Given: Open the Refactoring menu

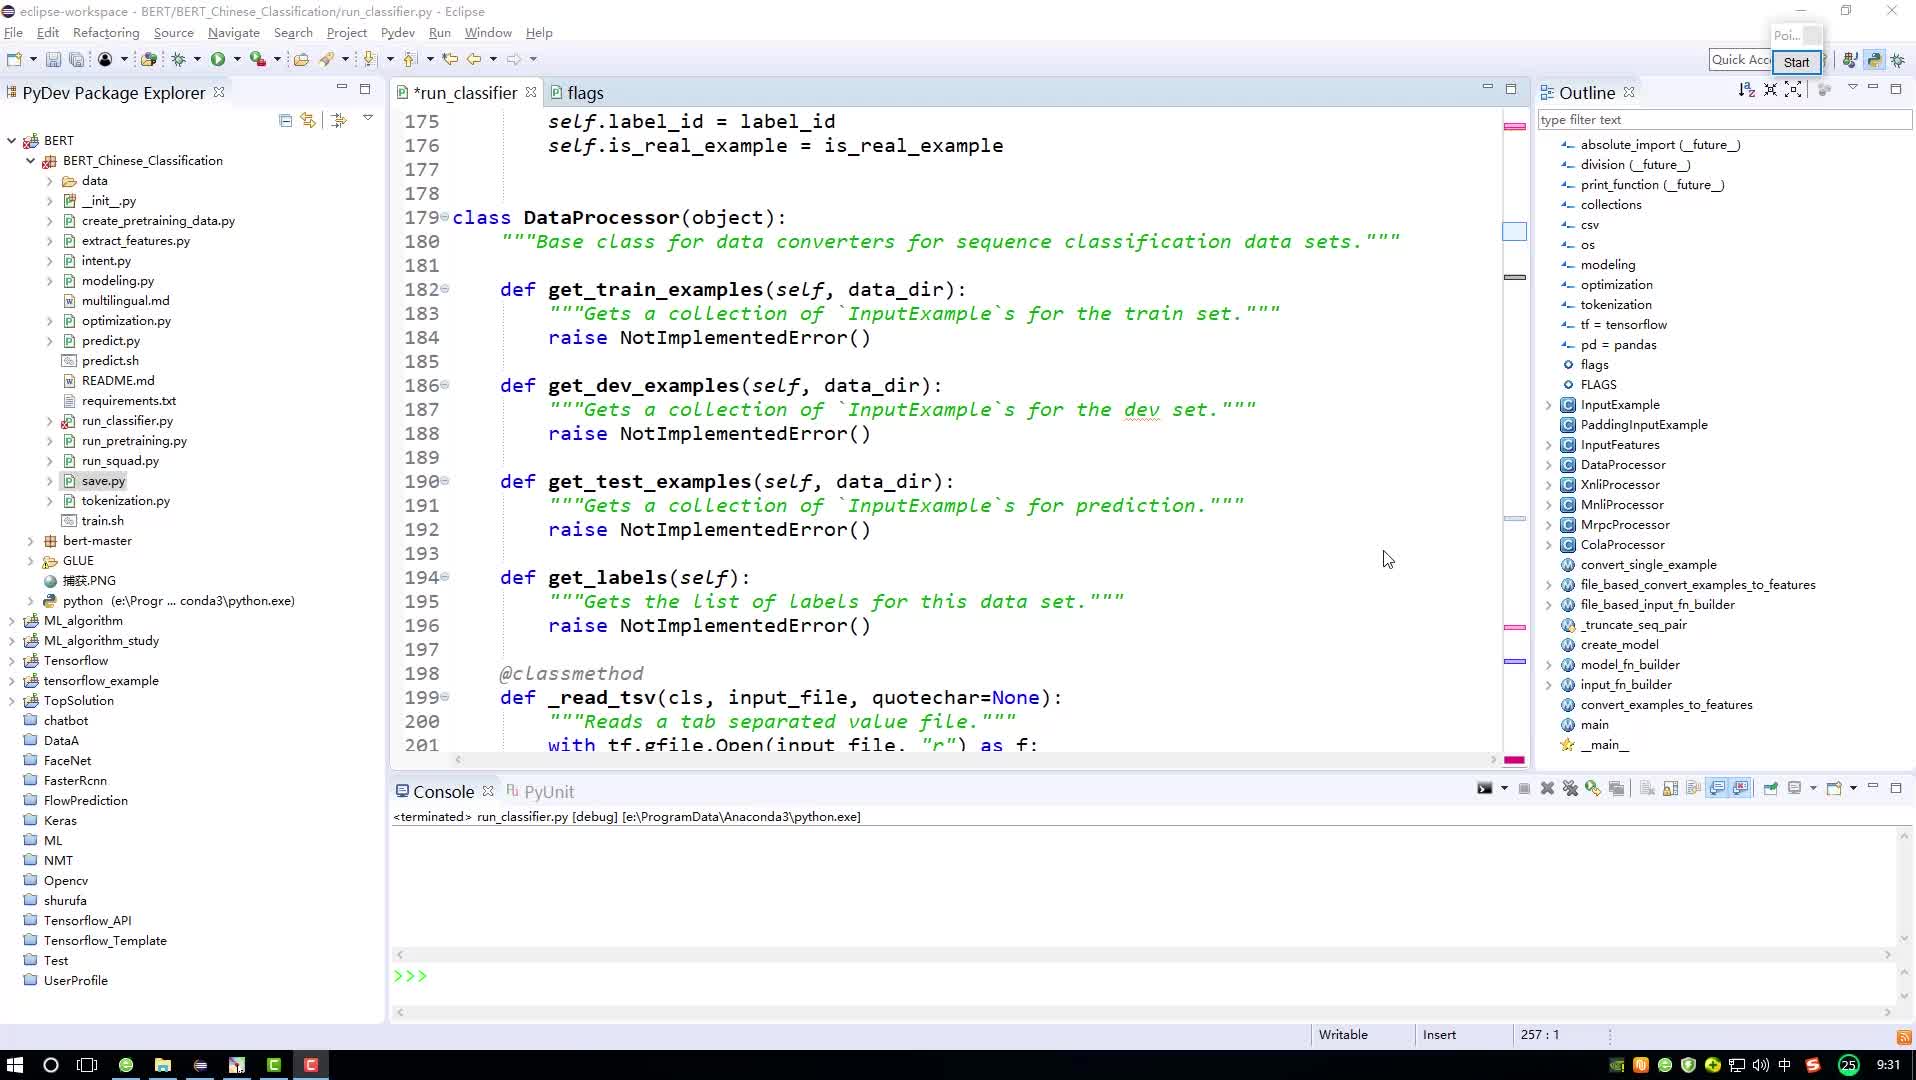Looking at the screenshot, I should click(x=106, y=33).
